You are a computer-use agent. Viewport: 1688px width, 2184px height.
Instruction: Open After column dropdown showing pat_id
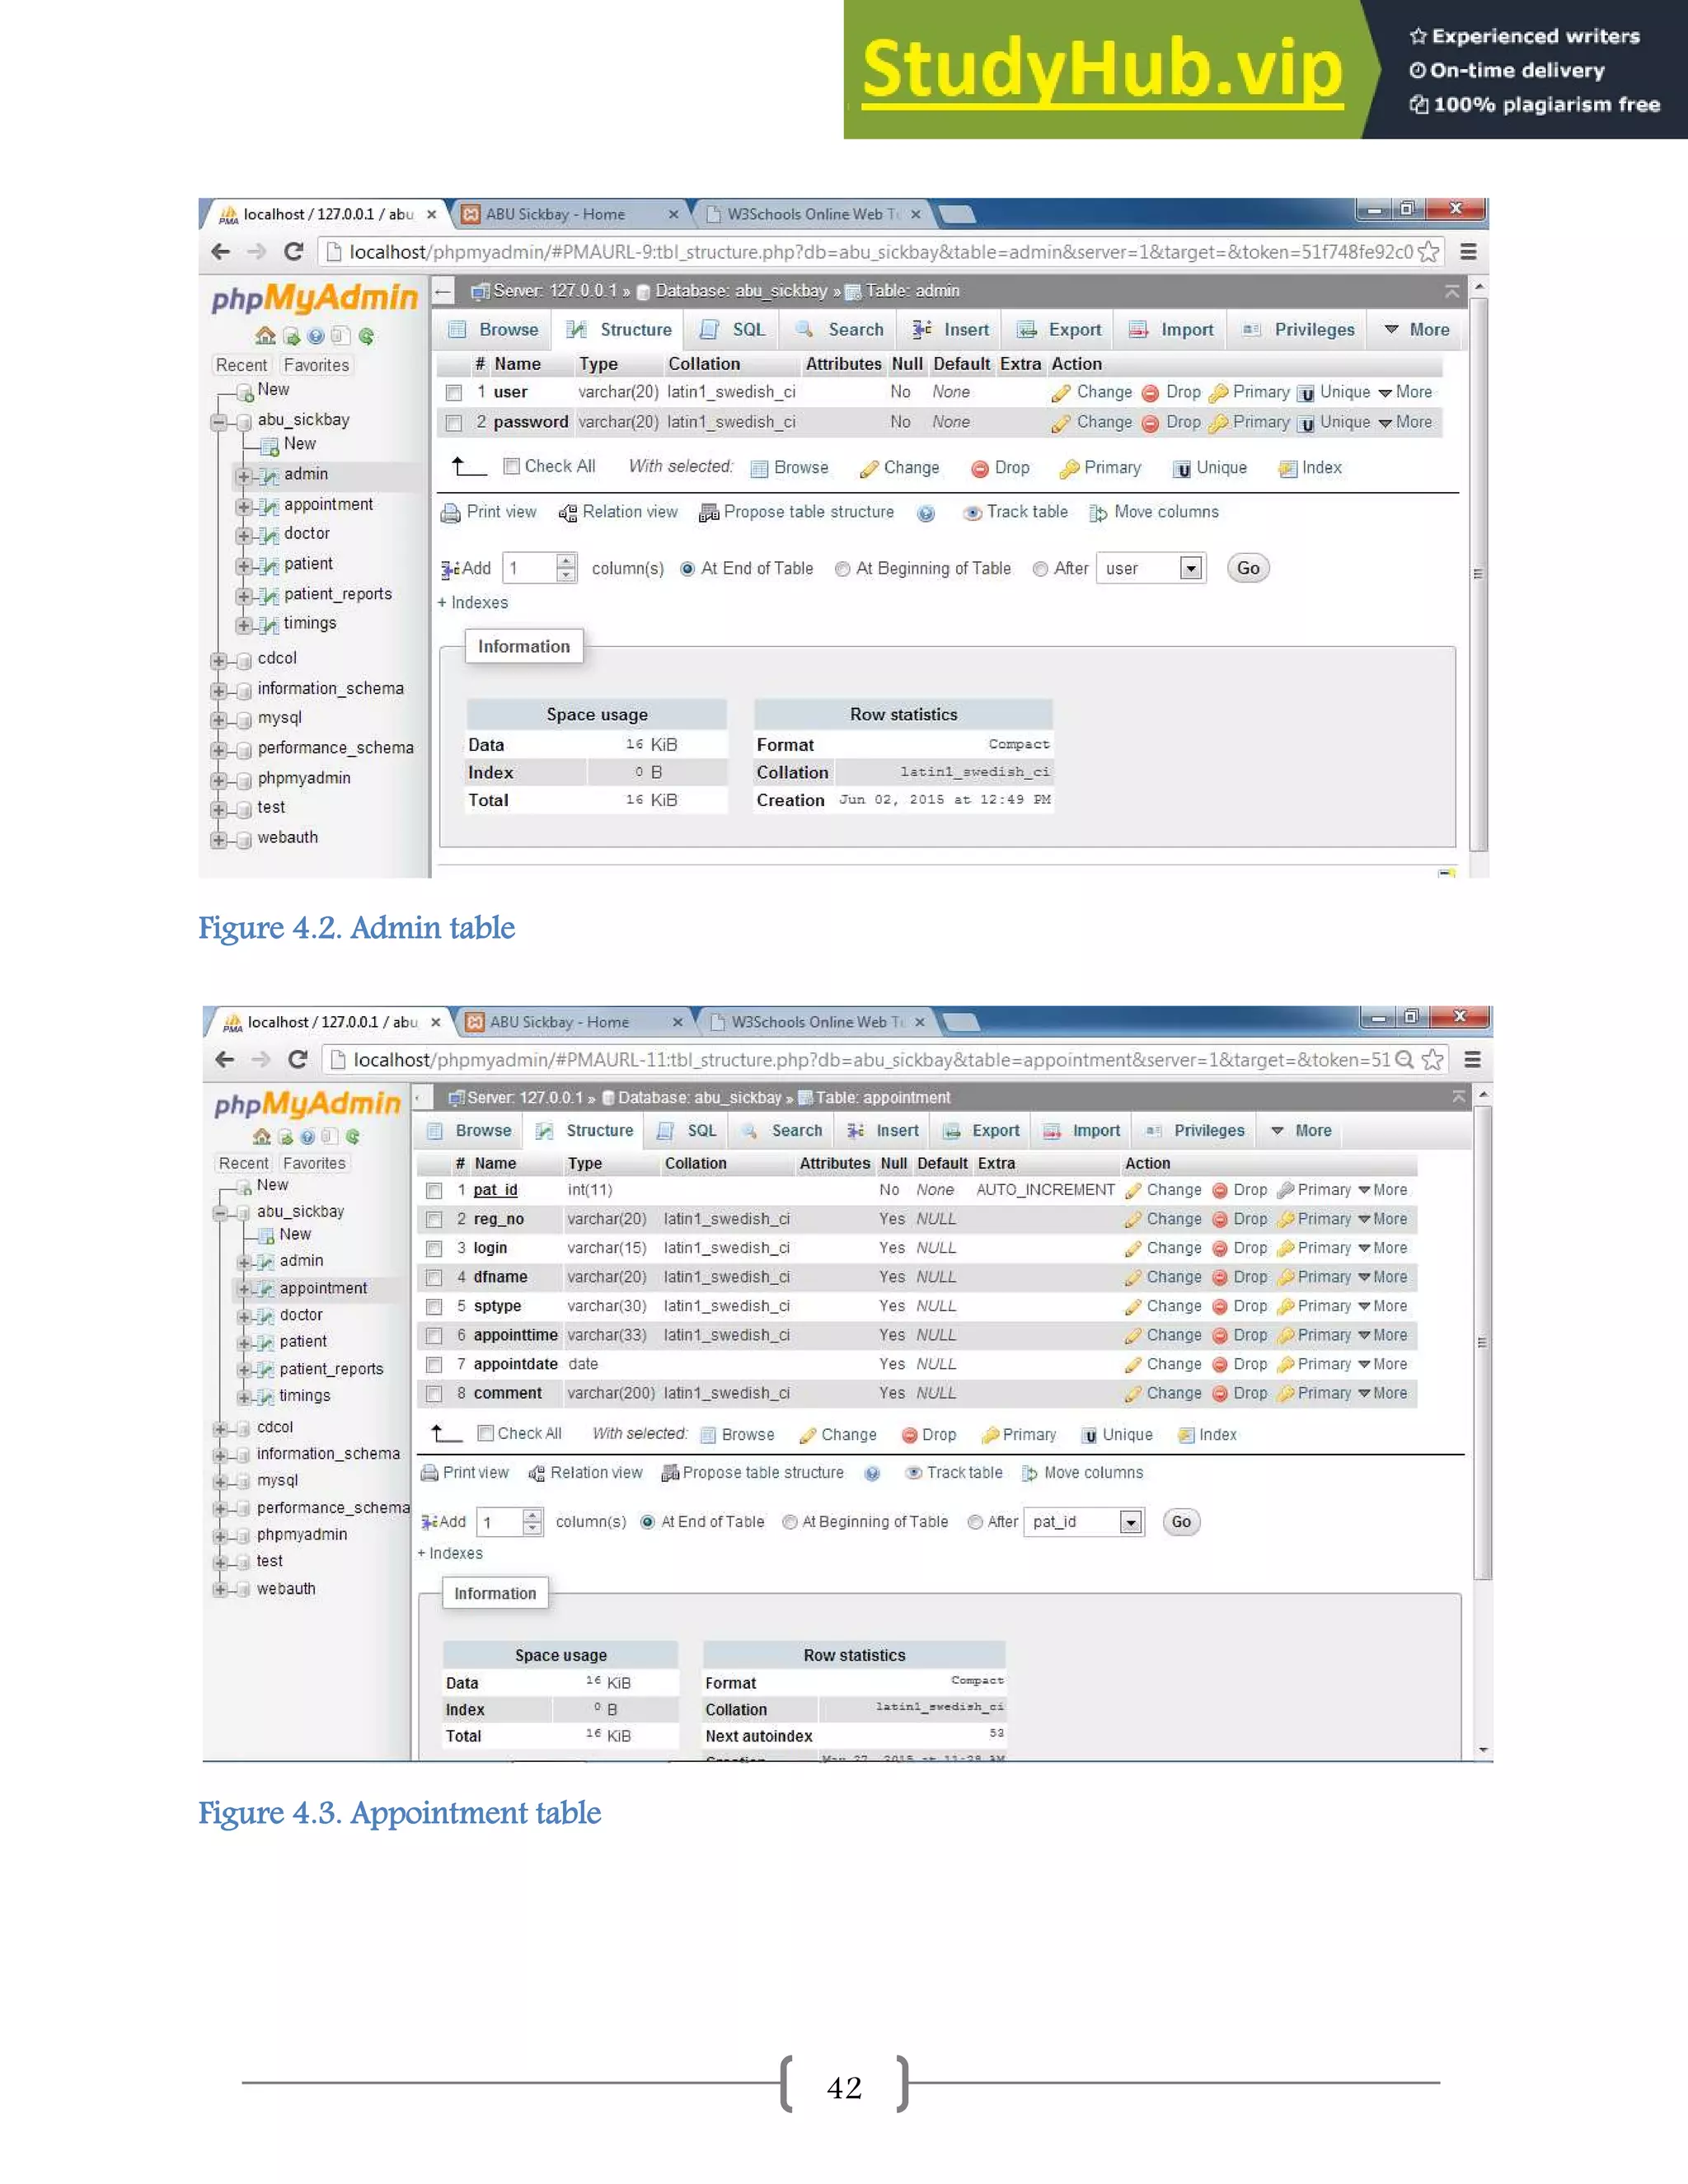1084,1522
